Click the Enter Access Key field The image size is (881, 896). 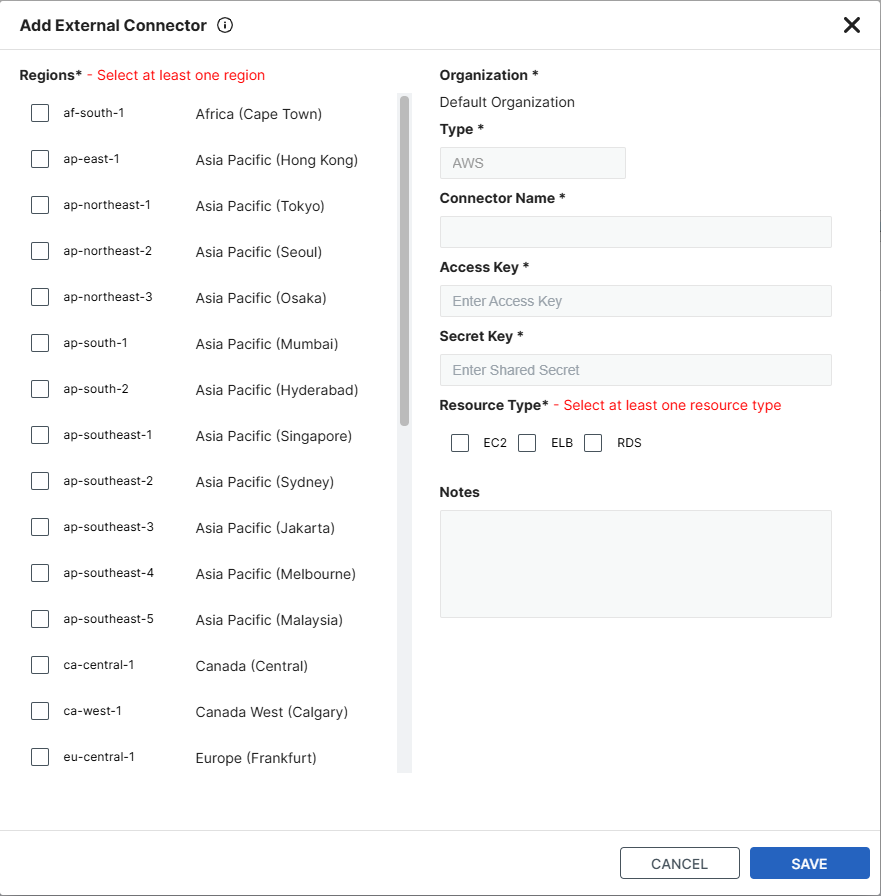pyautogui.click(x=635, y=301)
